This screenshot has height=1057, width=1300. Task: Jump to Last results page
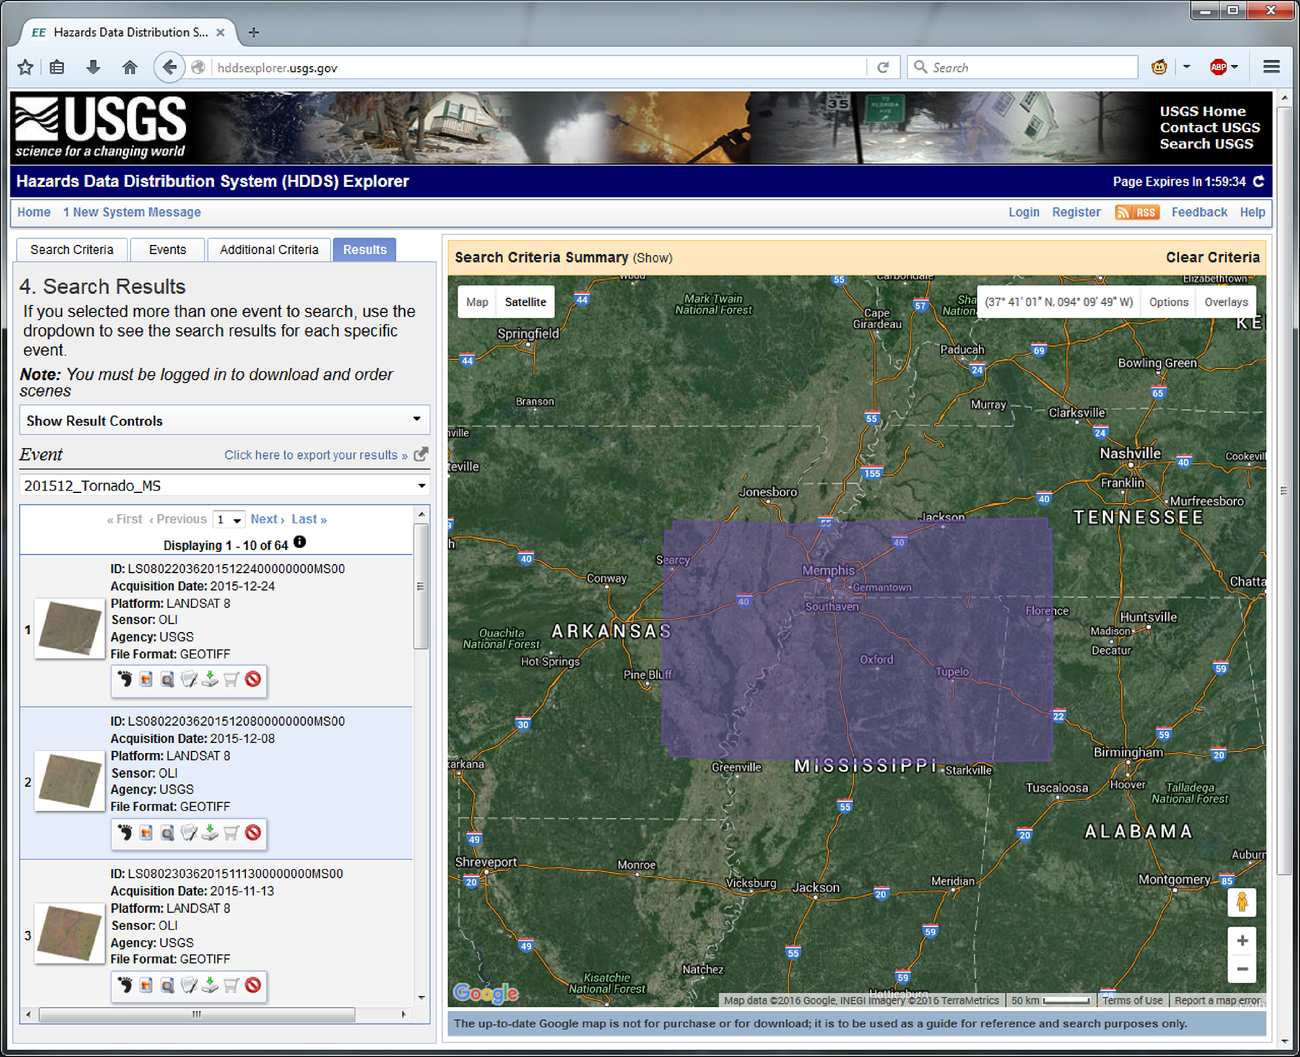(309, 519)
